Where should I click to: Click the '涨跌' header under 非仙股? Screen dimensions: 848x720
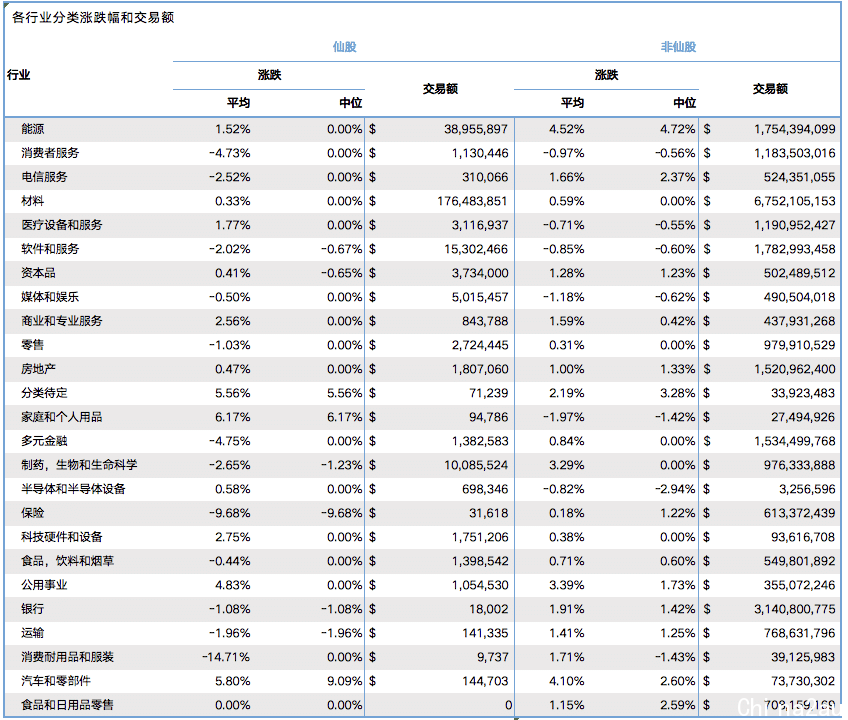pos(606,75)
